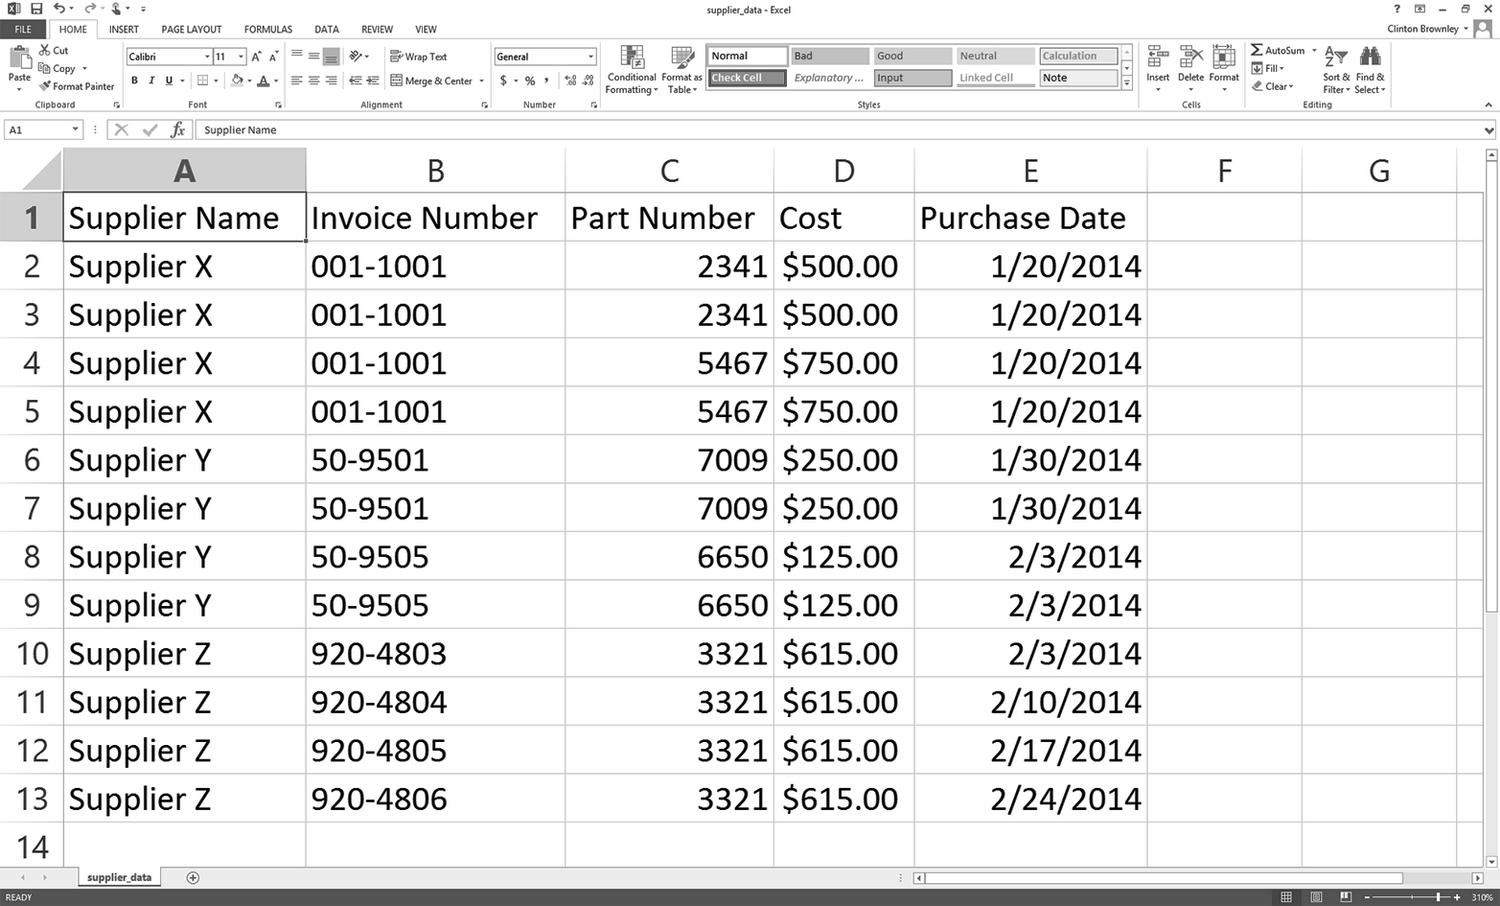This screenshot has height=906, width=1500.
Task: Toggle Wrap Text
Action: click(418, 57)
